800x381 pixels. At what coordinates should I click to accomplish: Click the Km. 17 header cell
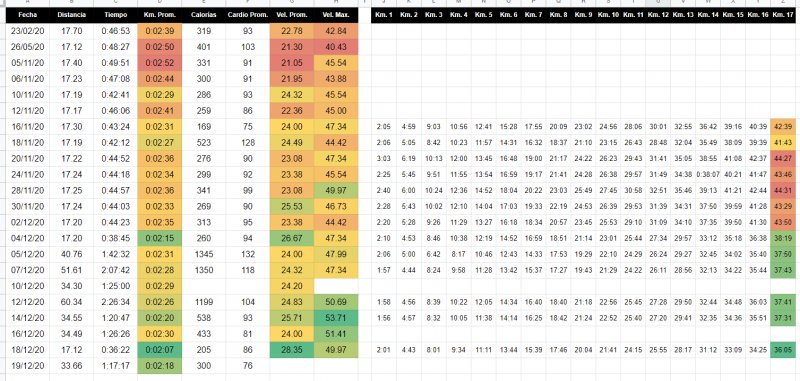[x=785, y=15]
